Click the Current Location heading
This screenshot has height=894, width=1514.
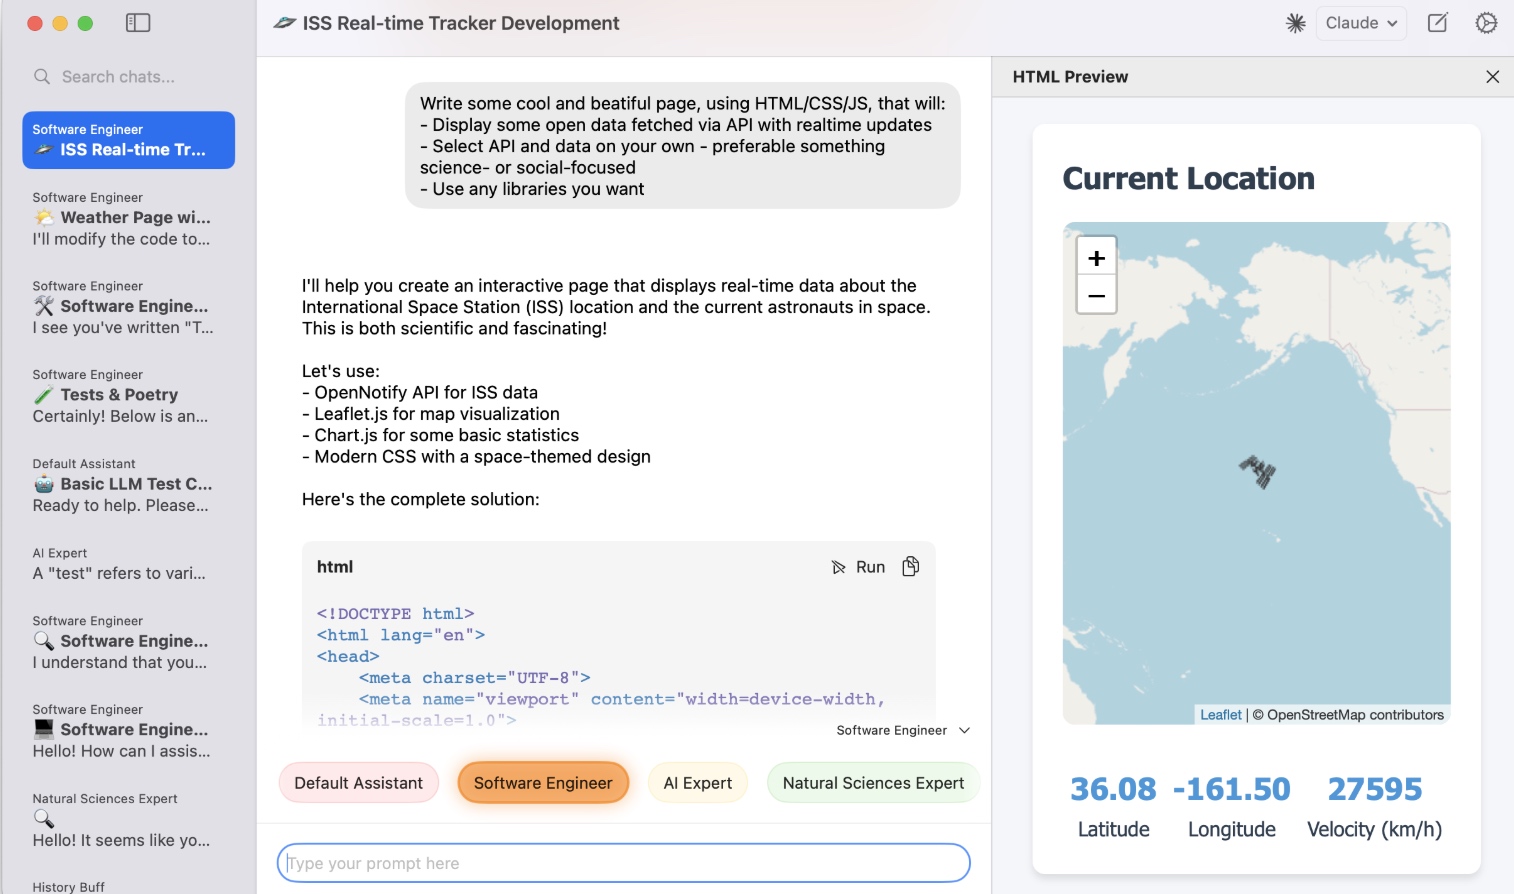(x=1189, y=178)
